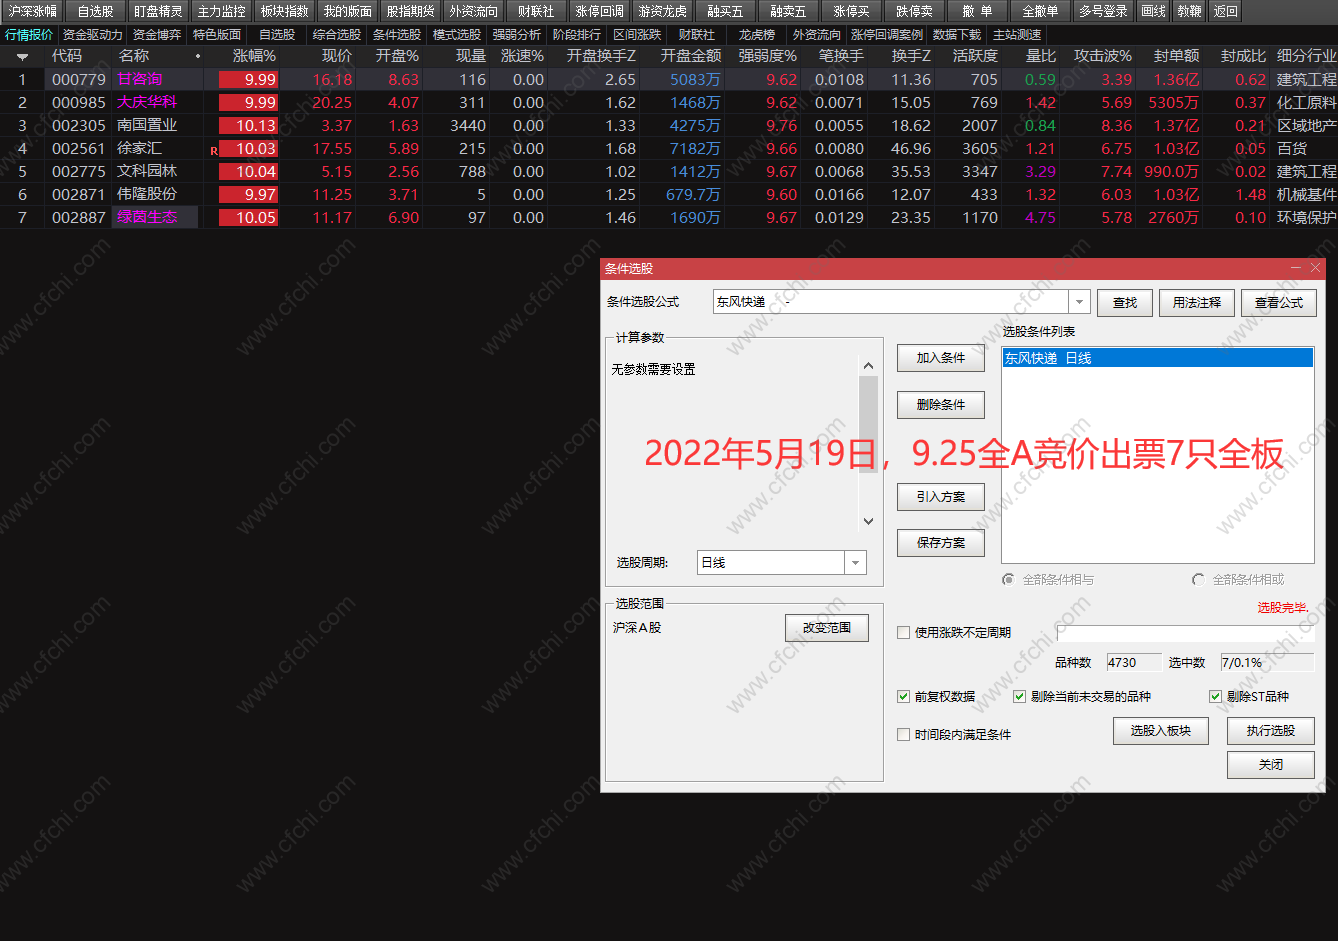The height and width of the screenshot is (941, 1338).
Task: Open 主力监控 toolbar button
Action: pyautogui.click(x=221, y=11)
